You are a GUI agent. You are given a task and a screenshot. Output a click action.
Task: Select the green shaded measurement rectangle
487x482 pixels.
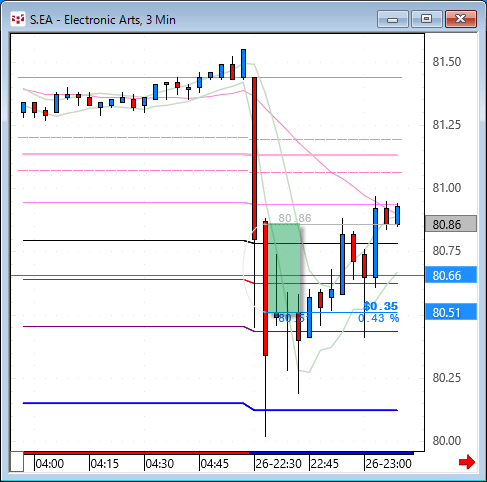[284, 268]
